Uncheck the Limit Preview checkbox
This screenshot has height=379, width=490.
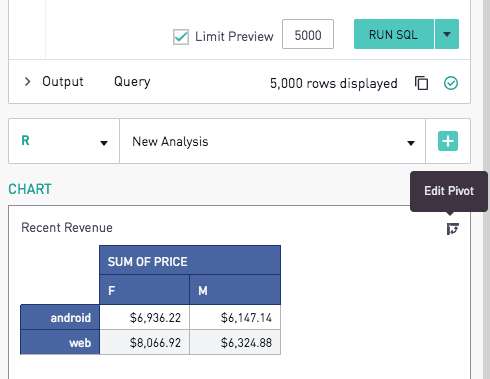tap(181, 36)
